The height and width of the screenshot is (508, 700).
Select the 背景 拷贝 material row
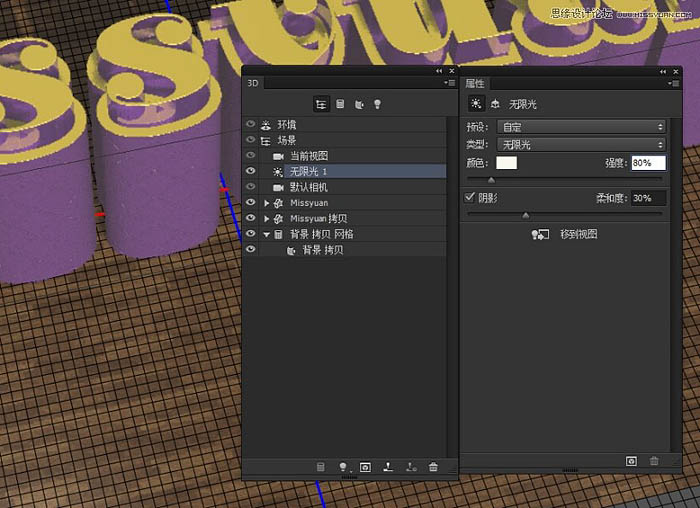pyautogui.click(x=352, y=250)
